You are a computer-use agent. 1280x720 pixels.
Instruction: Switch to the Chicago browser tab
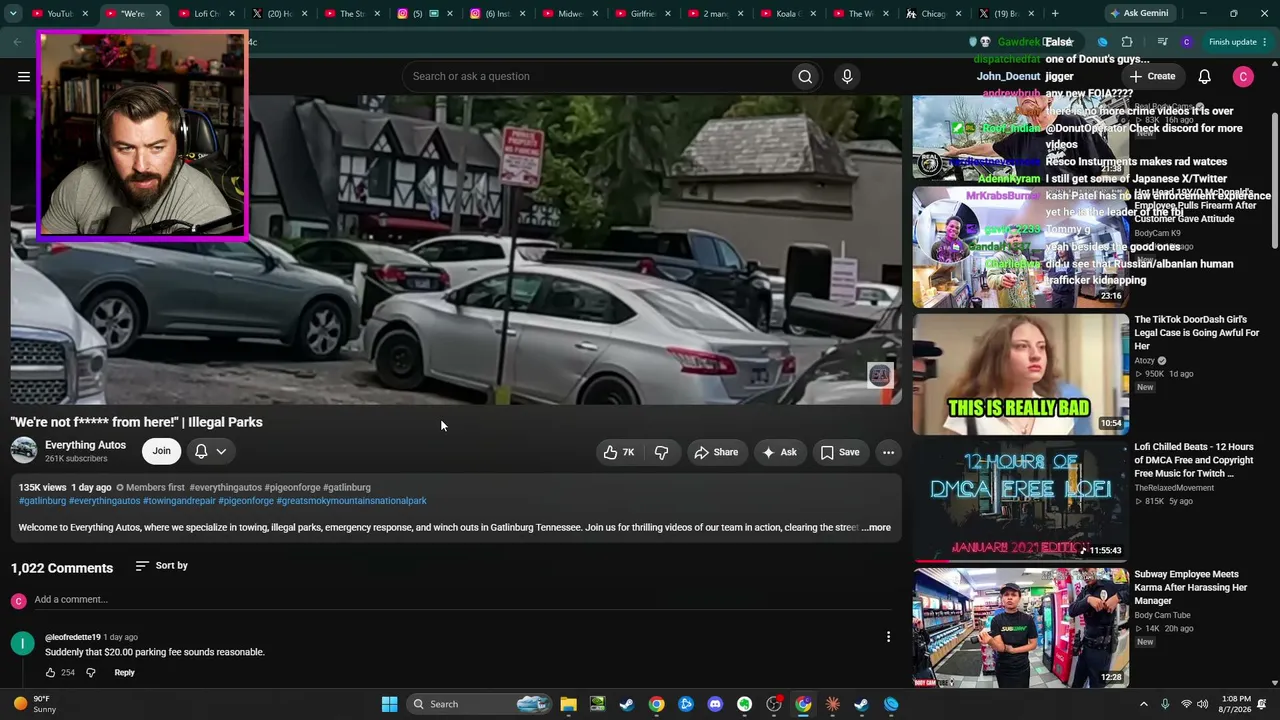click(x=932, y=14)
